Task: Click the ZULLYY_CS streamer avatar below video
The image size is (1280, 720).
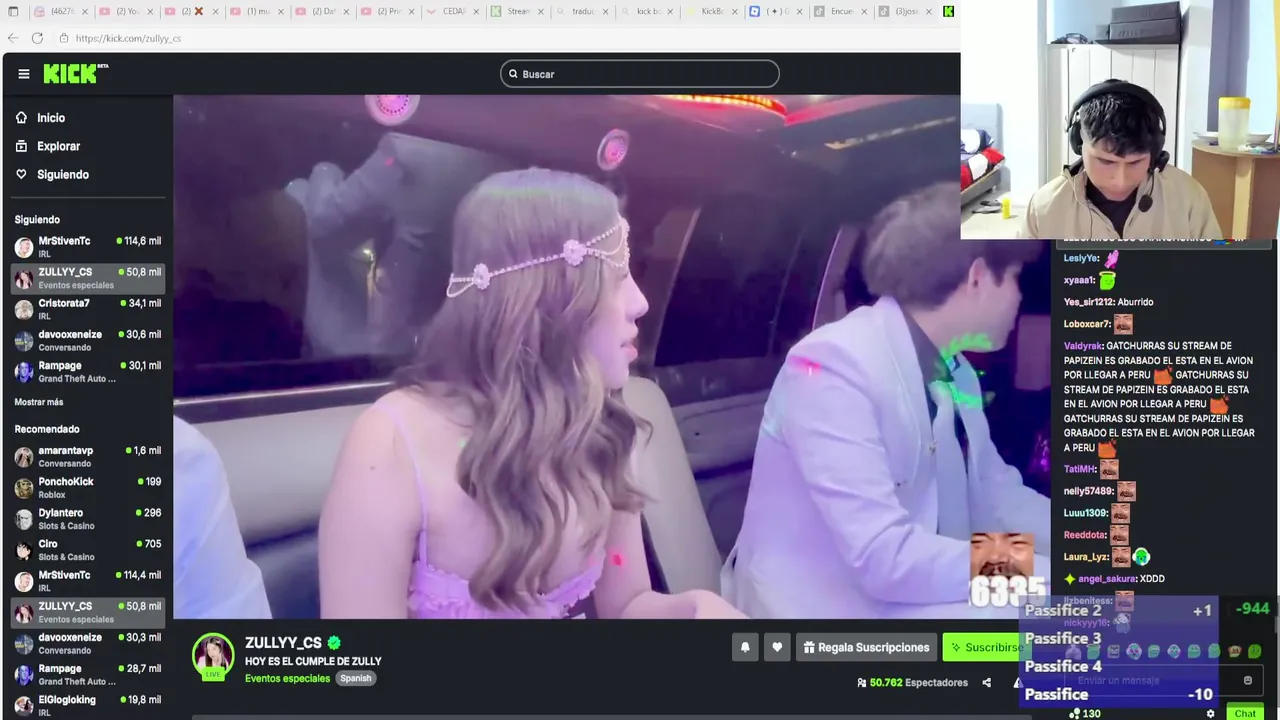Action: tap(213, 655)
